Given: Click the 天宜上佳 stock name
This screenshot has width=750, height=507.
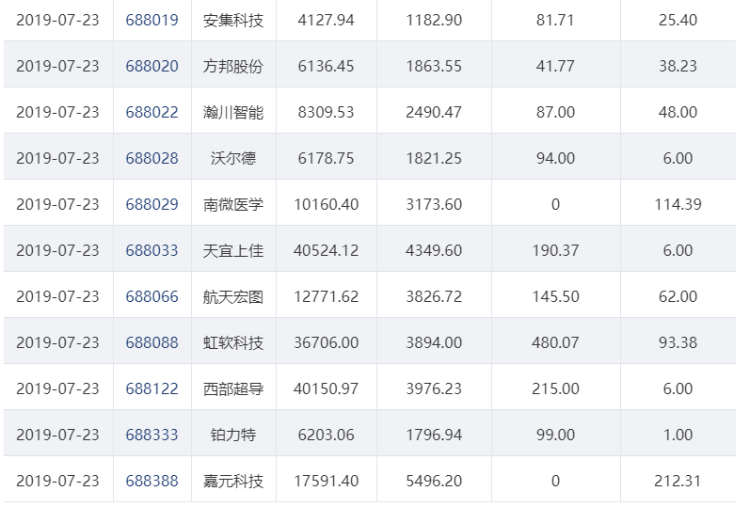Looking at the screenshot, I should point(233,251).
